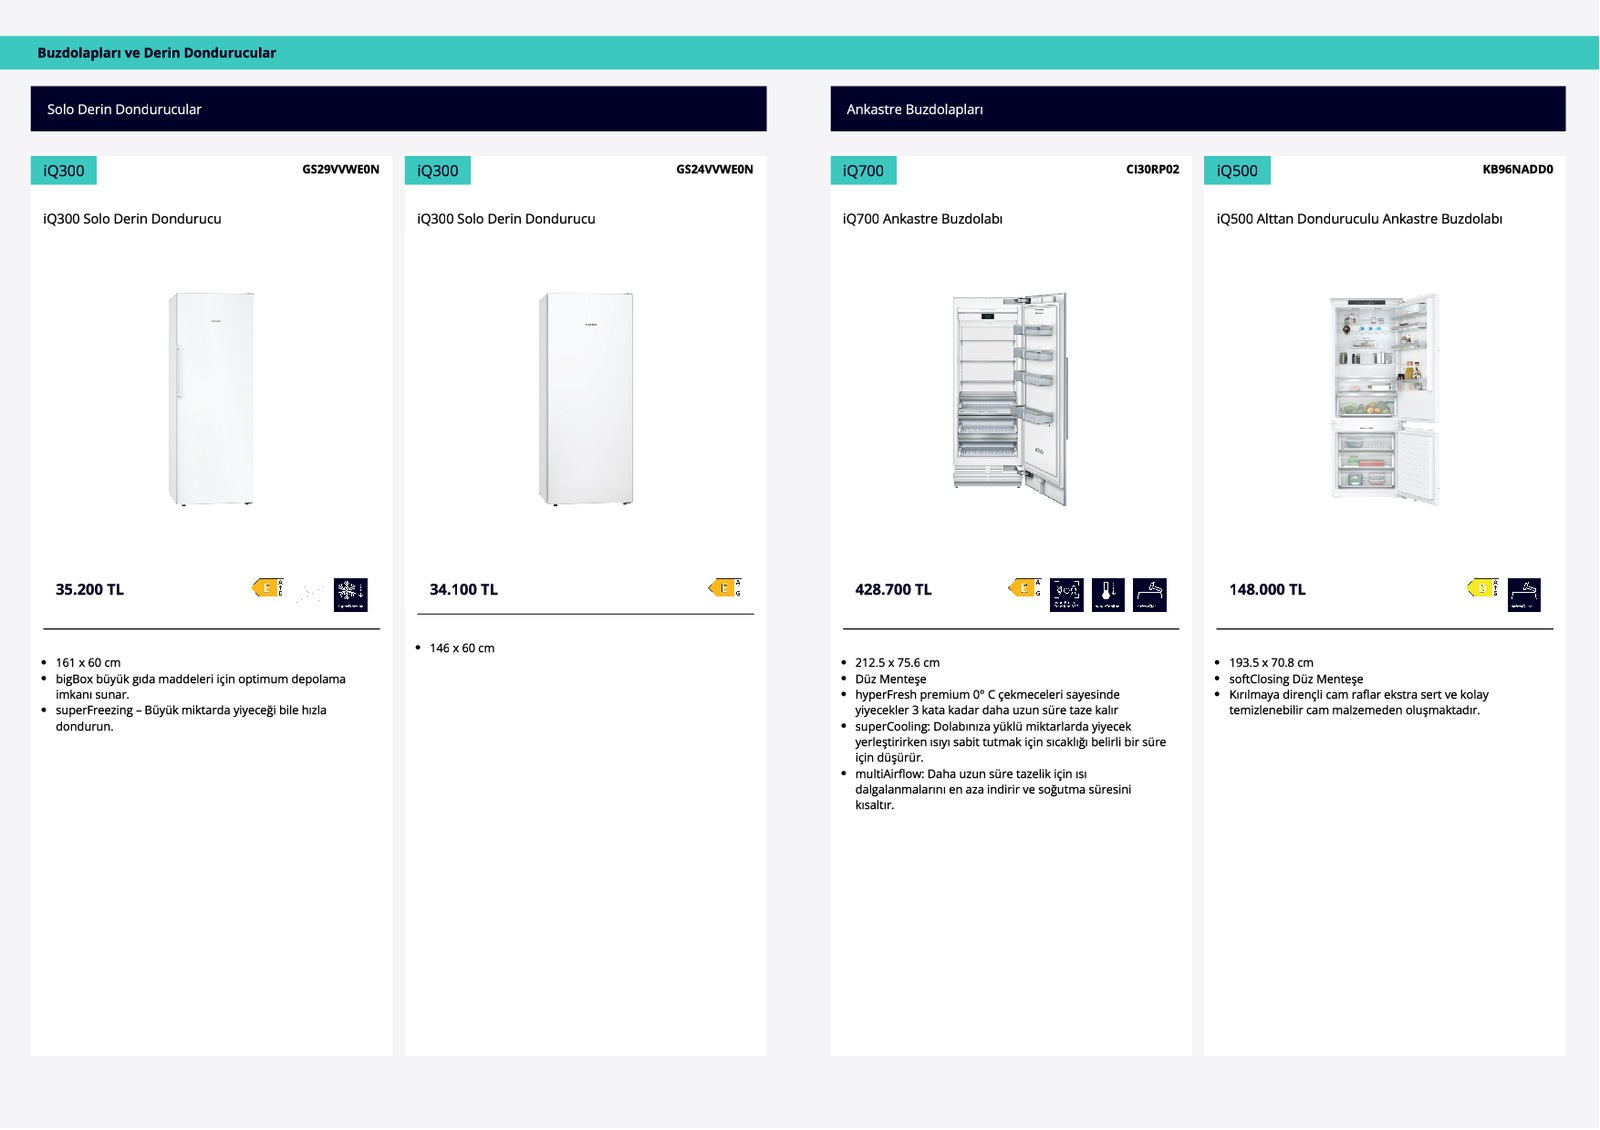
Task: Click the energy class E label for GS24VVWE0N
Action: (724, 588)
